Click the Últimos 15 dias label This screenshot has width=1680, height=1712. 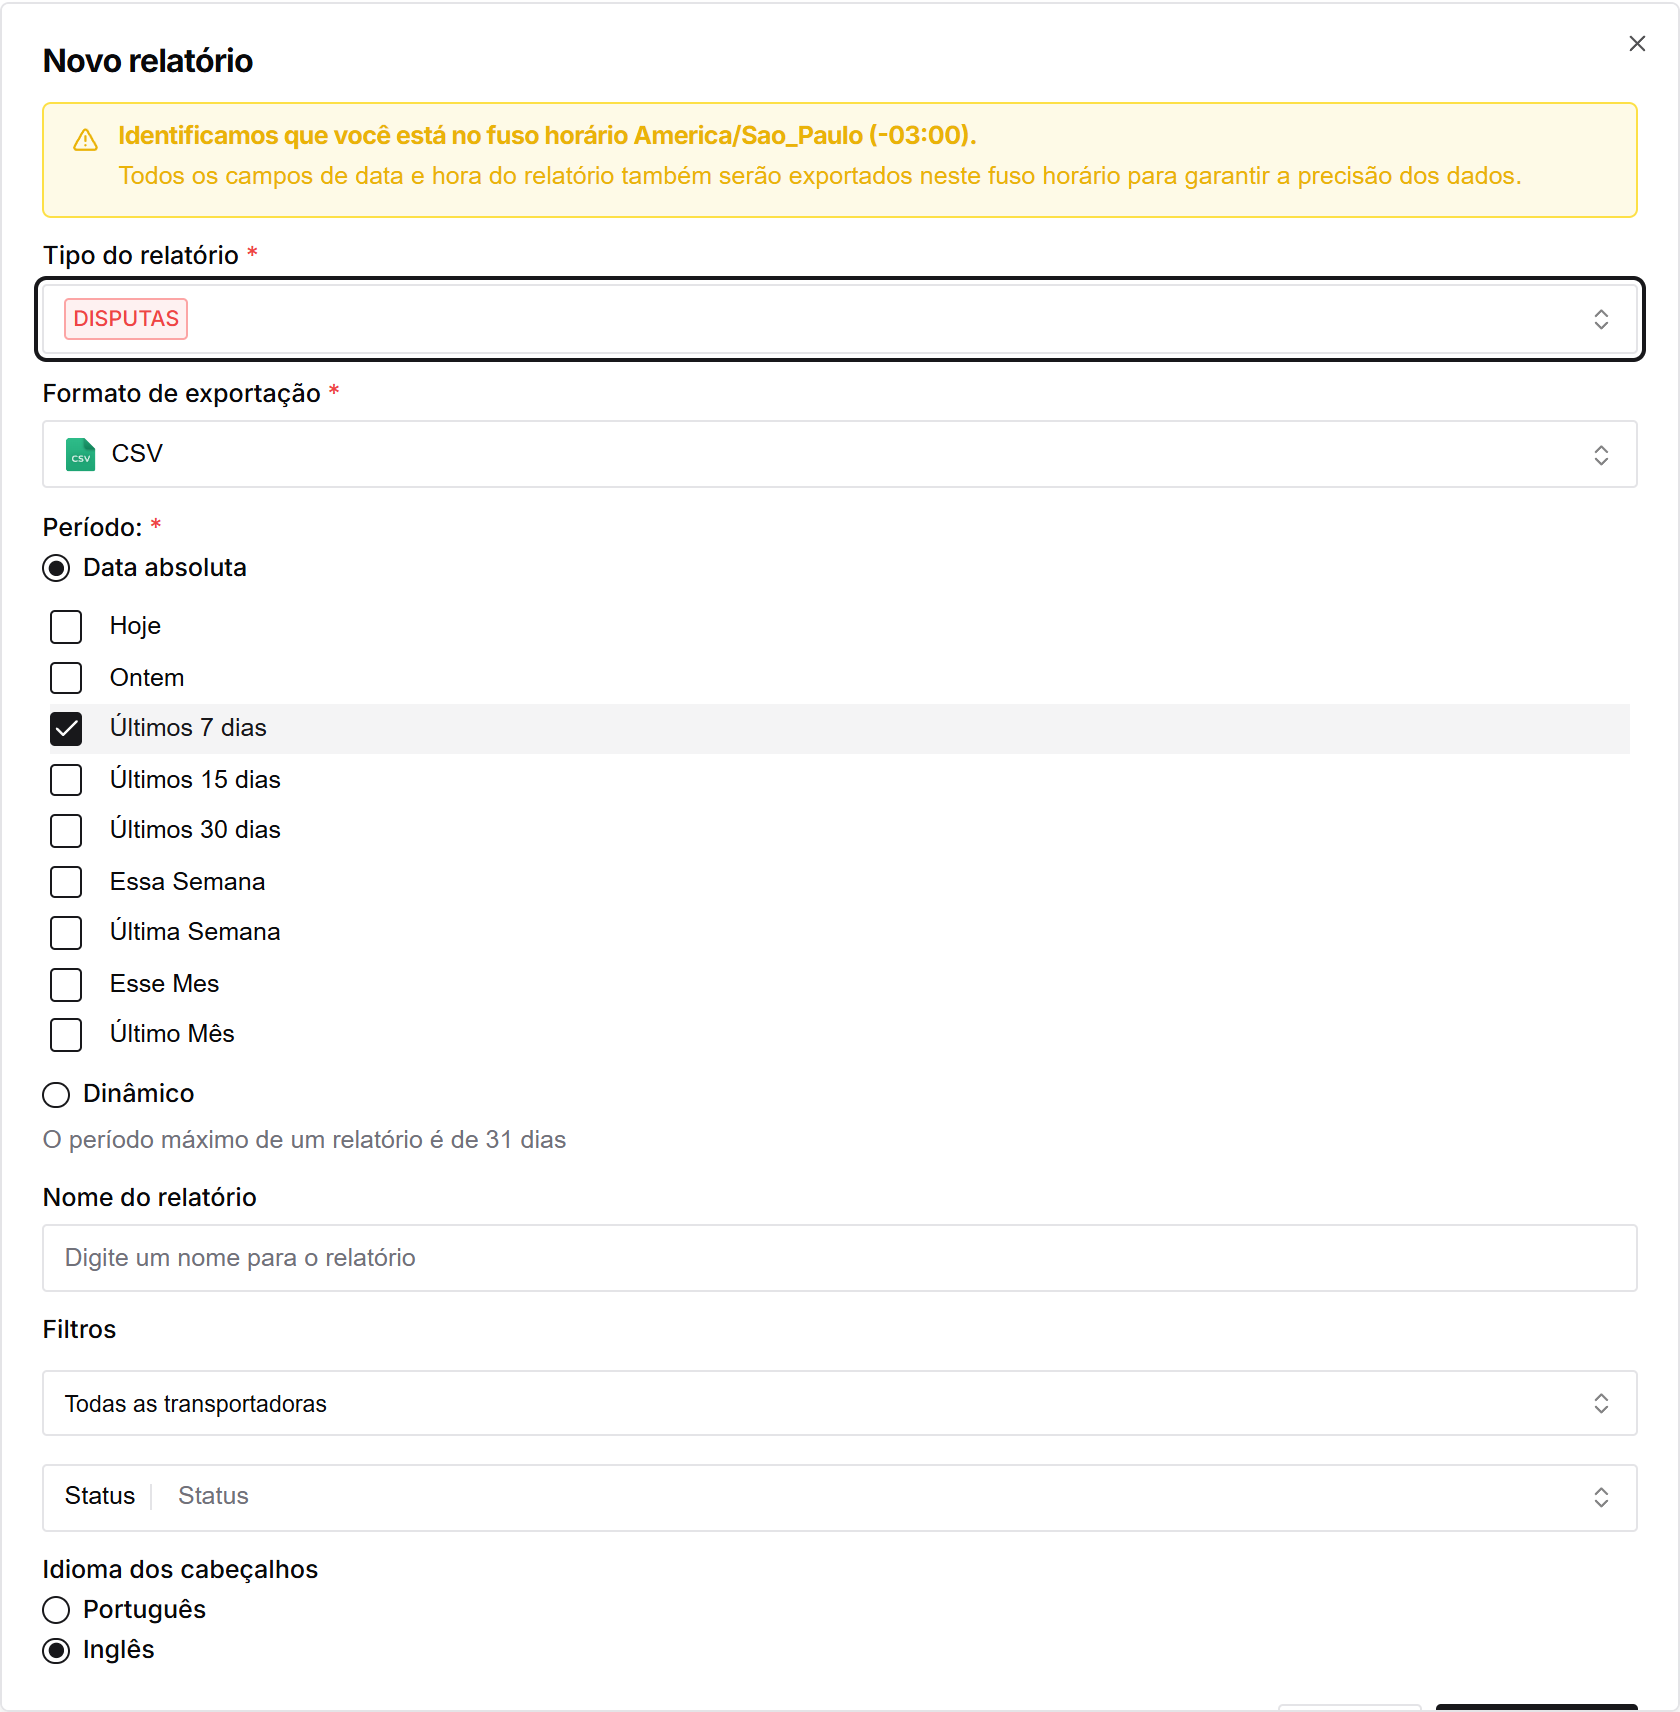point(195,779)
